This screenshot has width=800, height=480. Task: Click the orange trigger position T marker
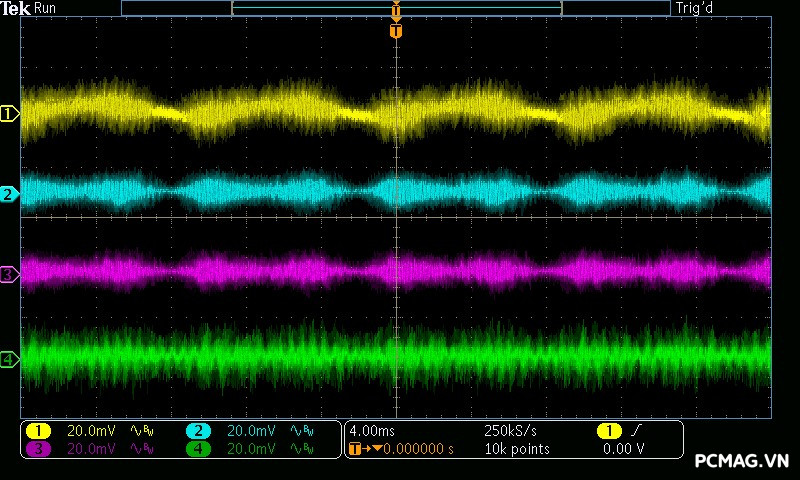click(x=397, y=31)
